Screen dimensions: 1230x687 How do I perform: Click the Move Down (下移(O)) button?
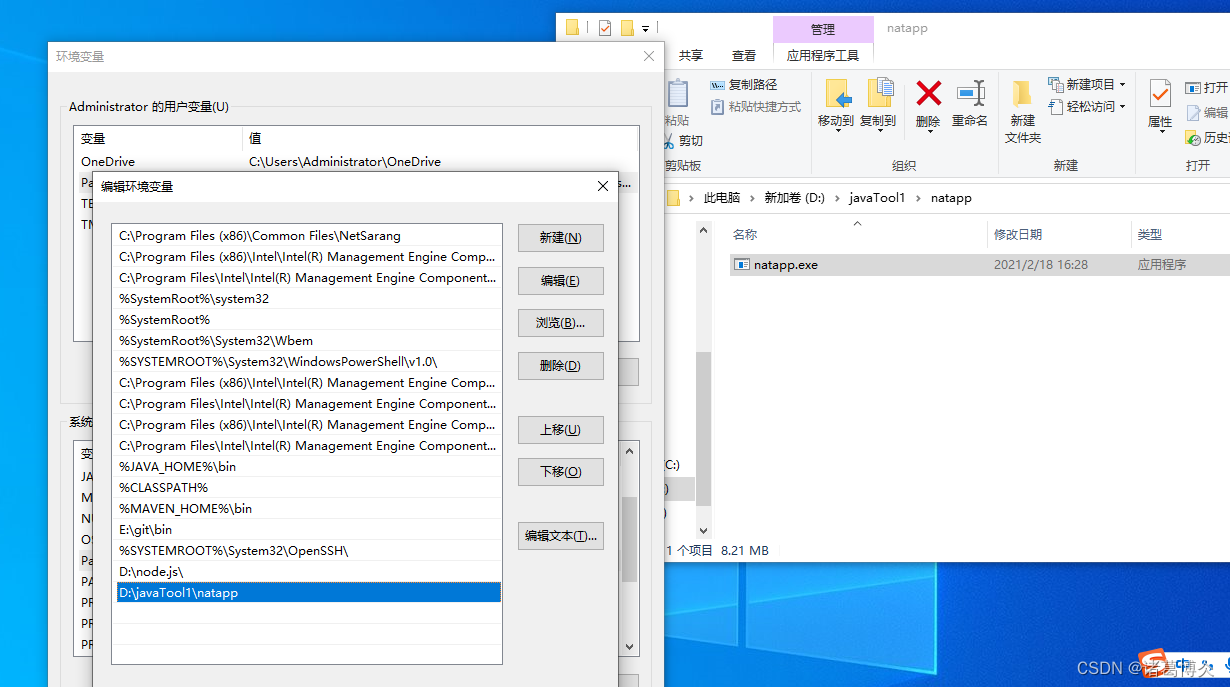coord(560,472)
